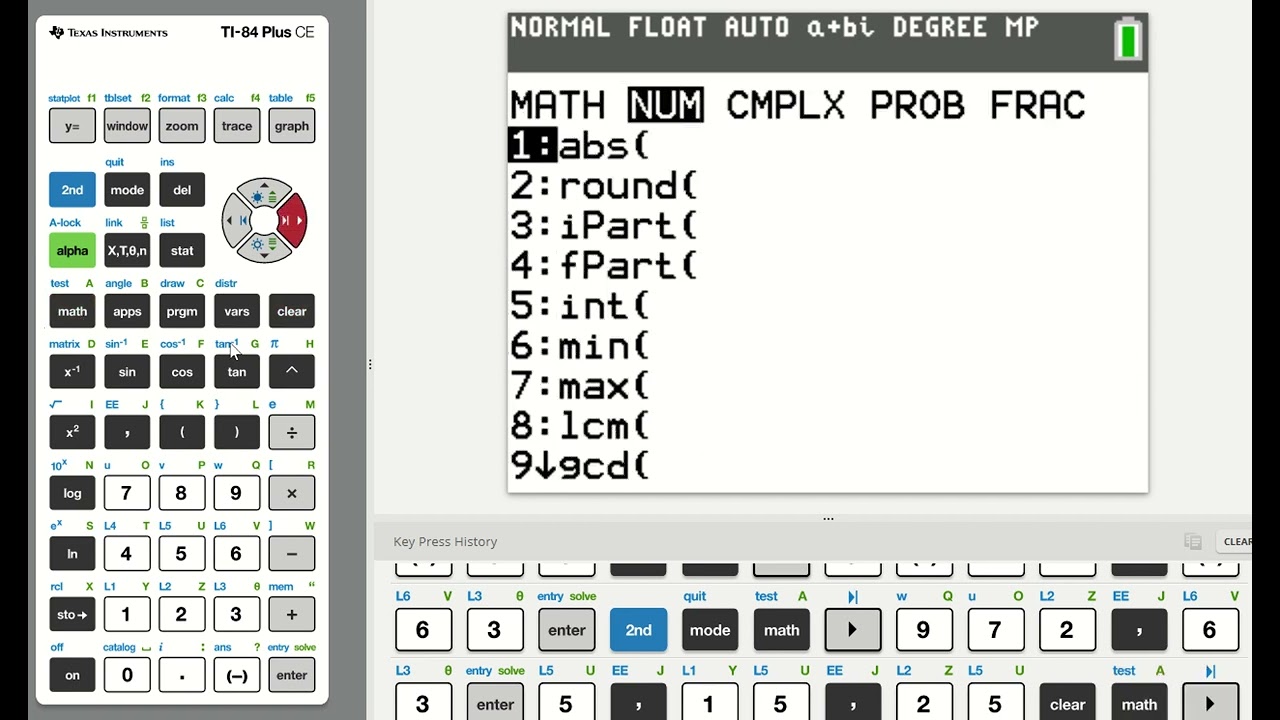
Task: Click number key 0 on the keypad
Action: tap(127, 675)
